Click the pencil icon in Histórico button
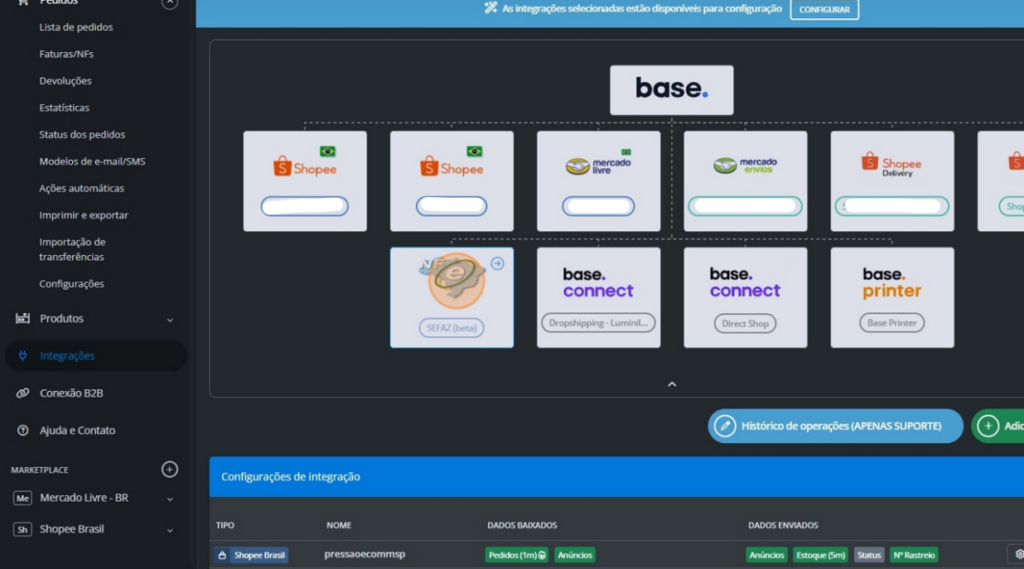Screen dimensions: 1024x569 pos(724,426)
